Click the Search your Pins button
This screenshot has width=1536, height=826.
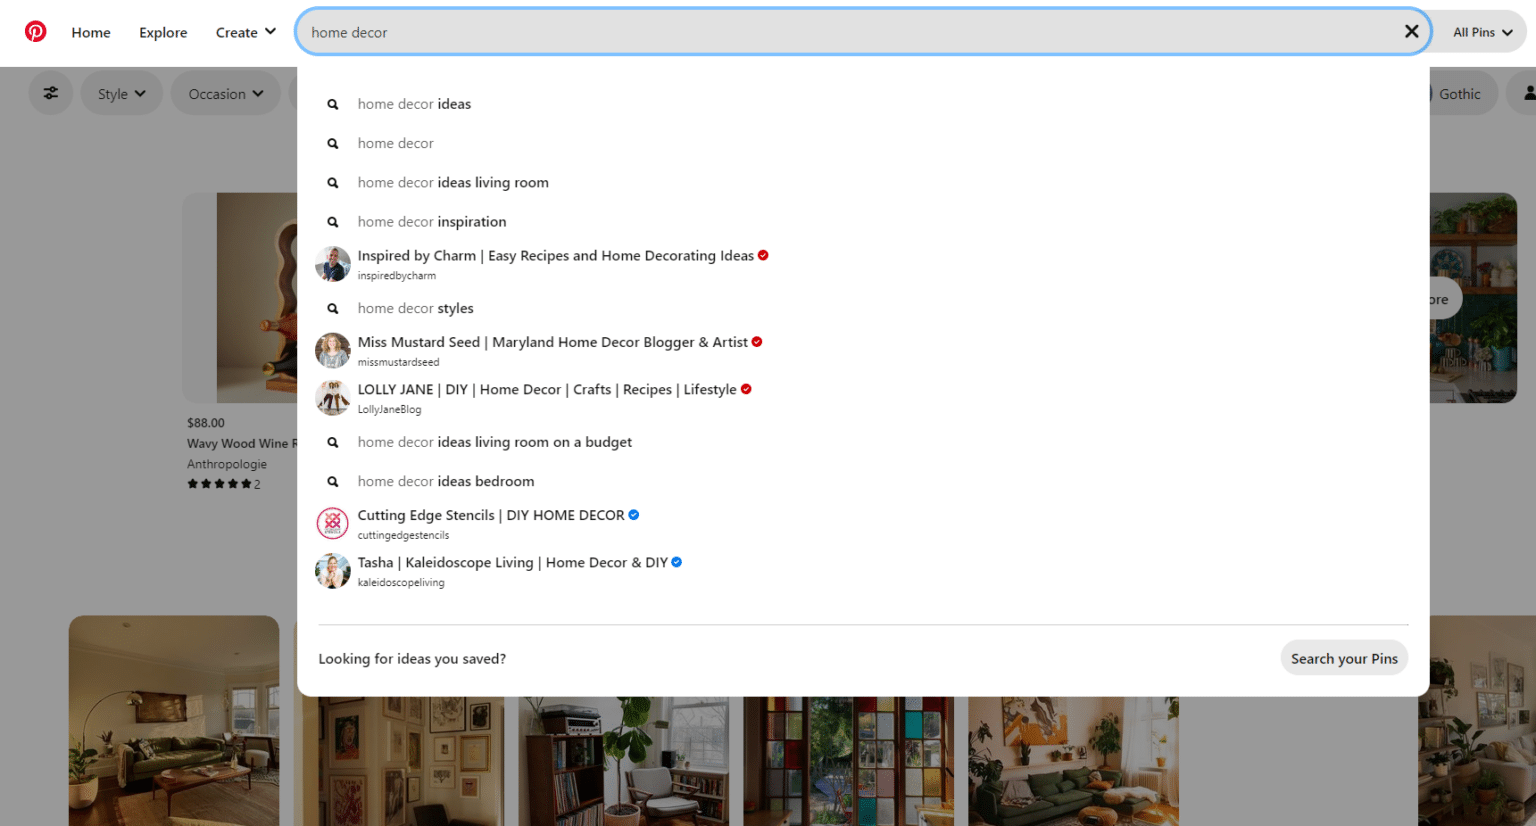[x=1344, y=658]
